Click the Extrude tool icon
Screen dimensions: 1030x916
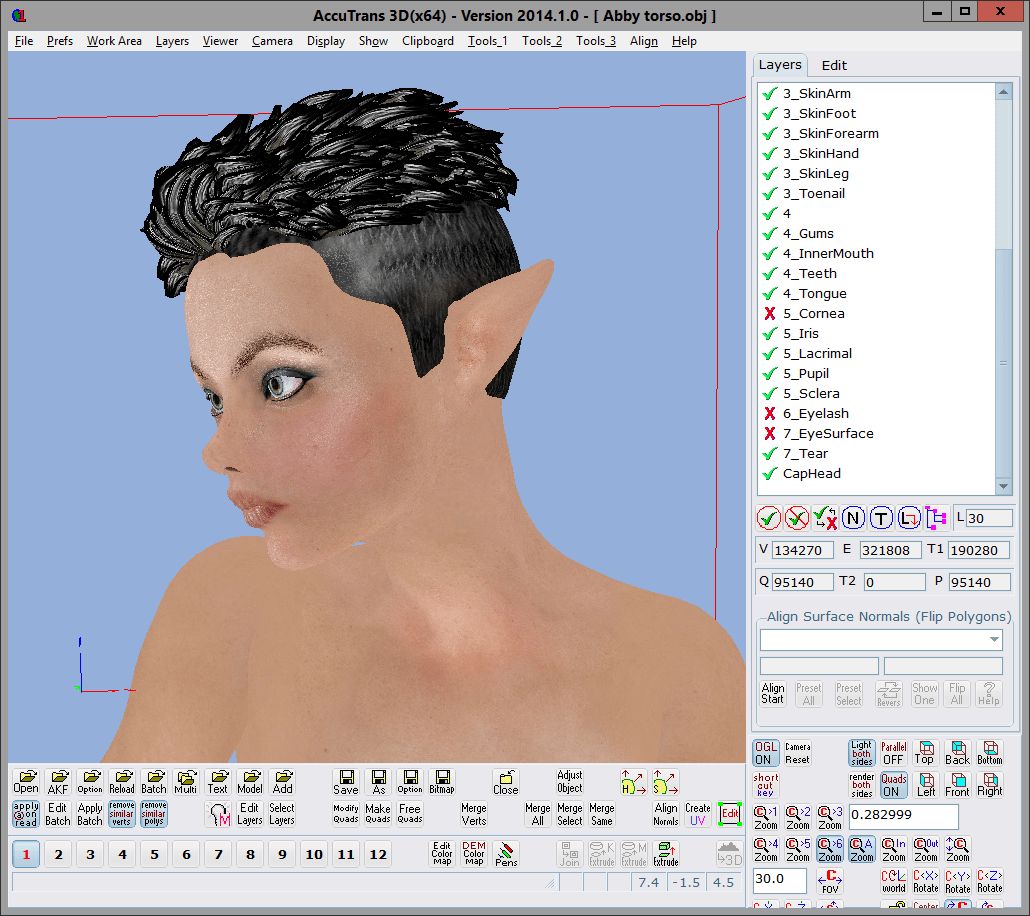[665, 853]
